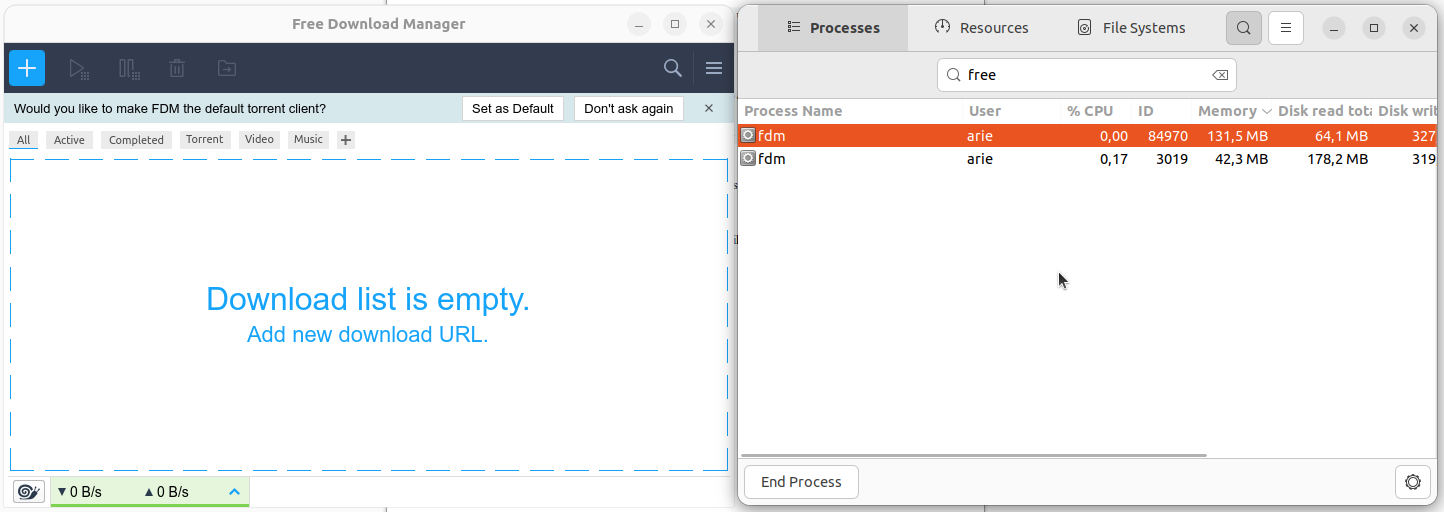Maximize the Free Download Manager window
Image resolution: width=1444 pixels, height=512 pixels.
675,24
